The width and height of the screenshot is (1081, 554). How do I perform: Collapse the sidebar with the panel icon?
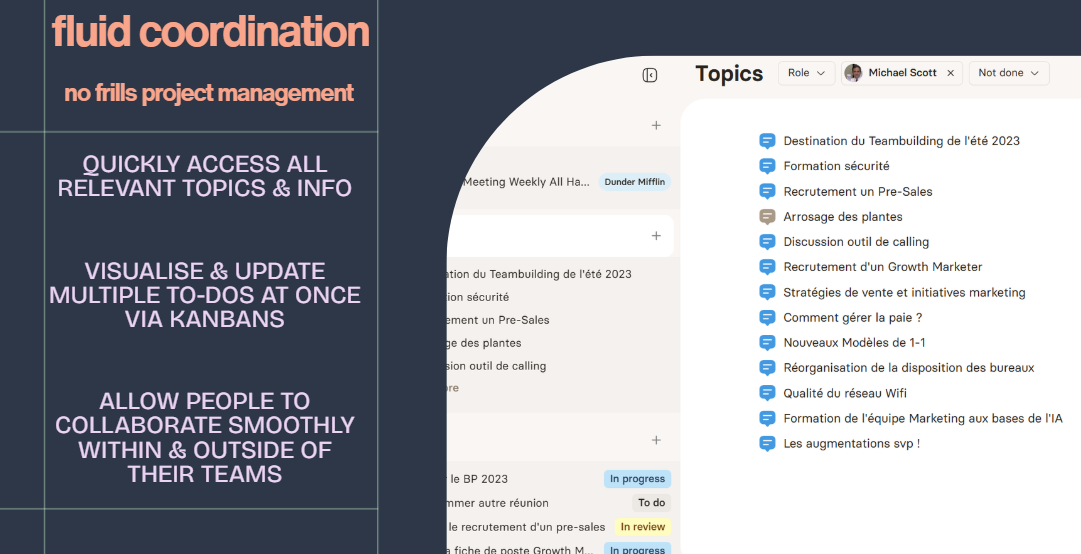(x=650, y=75)
